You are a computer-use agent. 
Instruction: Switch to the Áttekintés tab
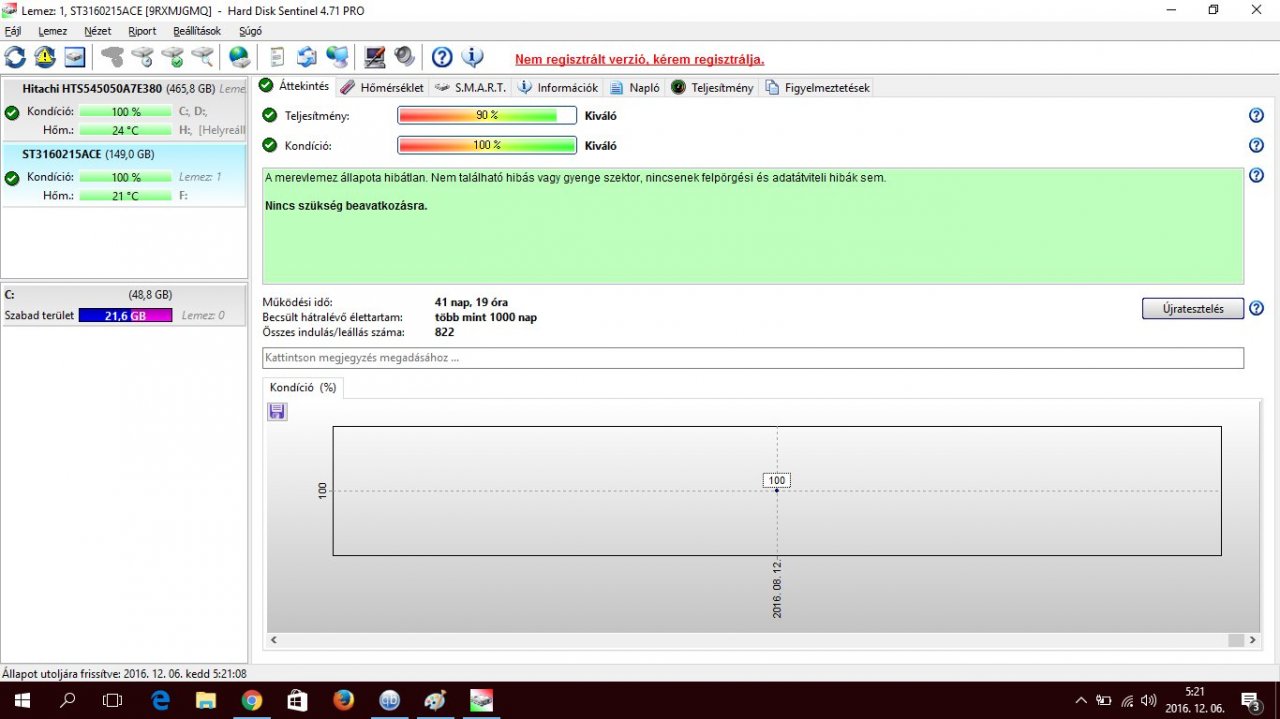pyautogui.click(x=294, y=86)
